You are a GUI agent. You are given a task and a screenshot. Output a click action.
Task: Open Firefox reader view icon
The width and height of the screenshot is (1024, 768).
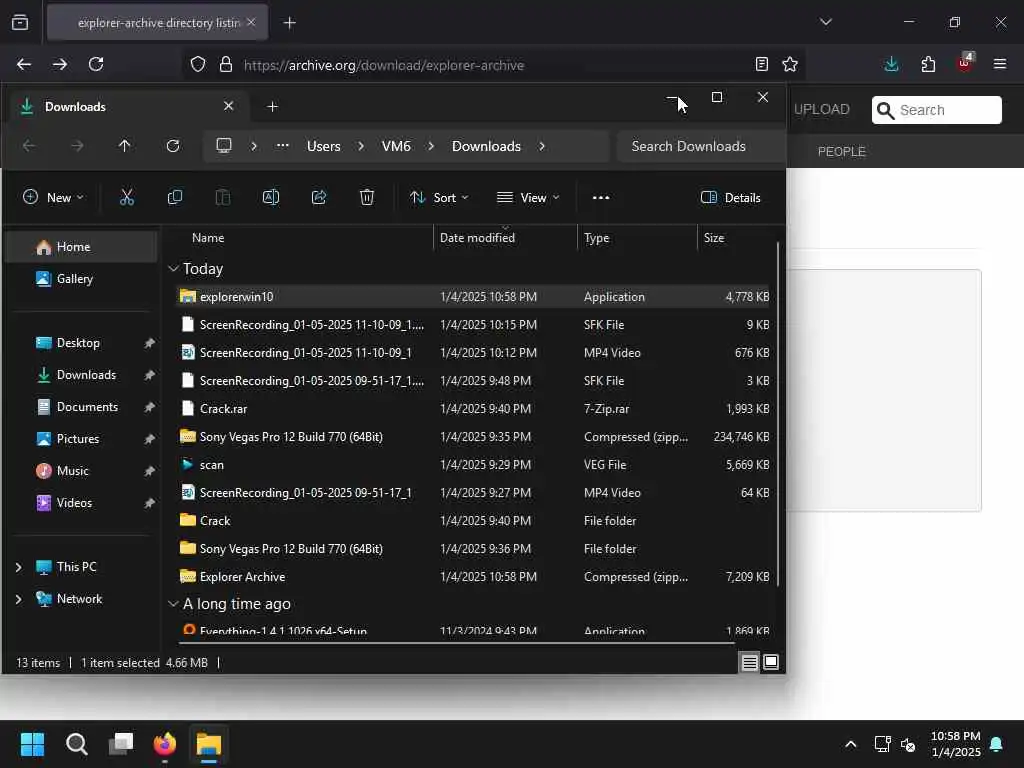[761, 64]
